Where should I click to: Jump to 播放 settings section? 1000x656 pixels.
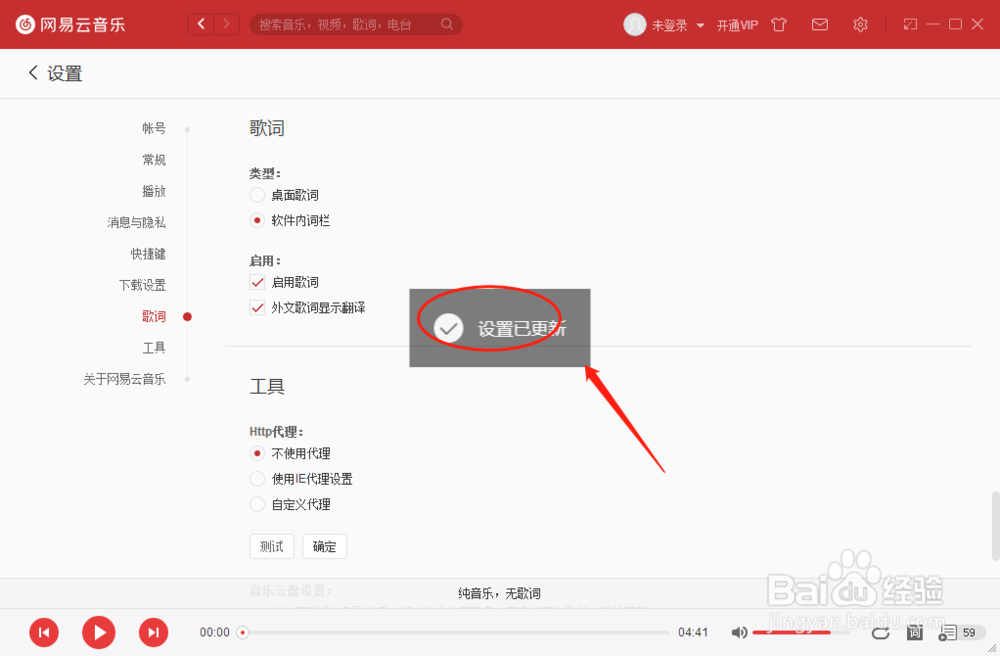(154, 191)
